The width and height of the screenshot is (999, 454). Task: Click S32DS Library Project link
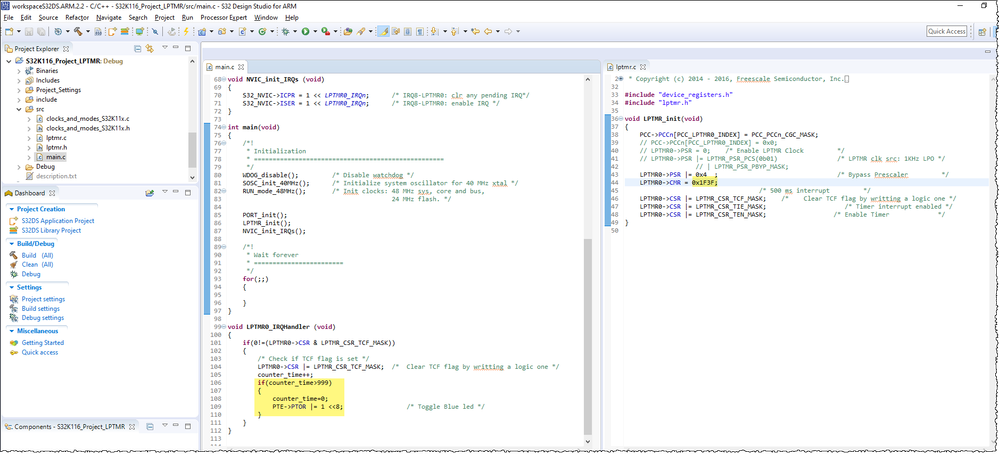pos(52,231)
